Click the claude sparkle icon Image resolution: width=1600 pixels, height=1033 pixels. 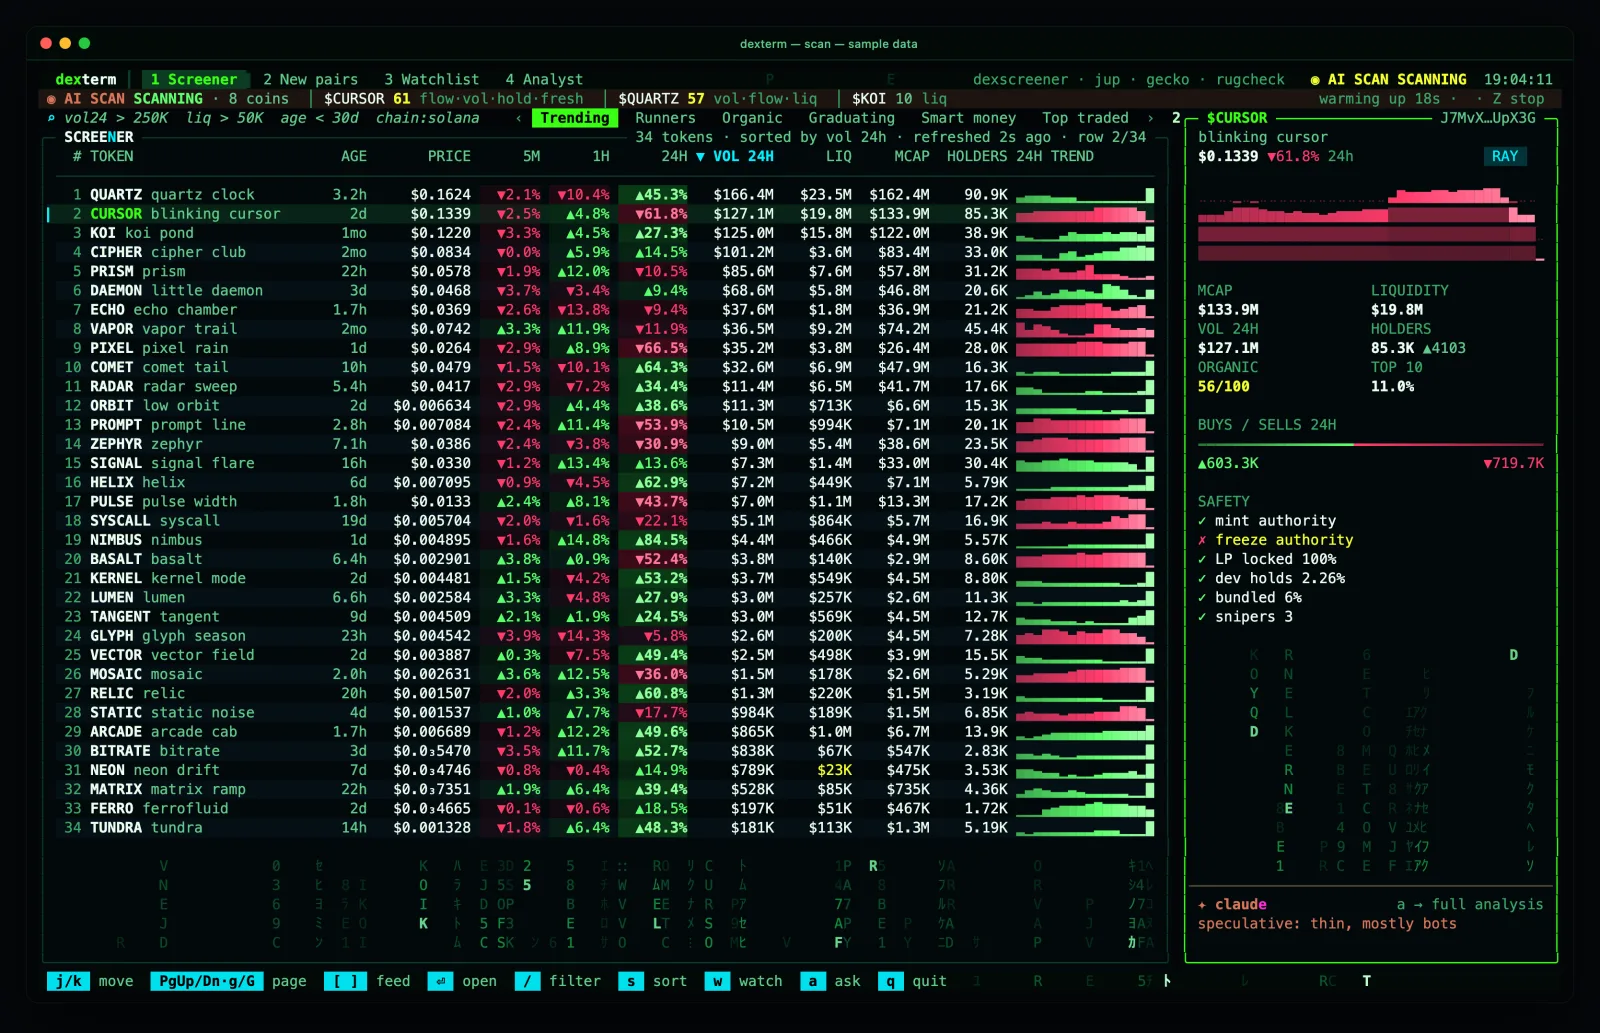[x=1202, y=904]
